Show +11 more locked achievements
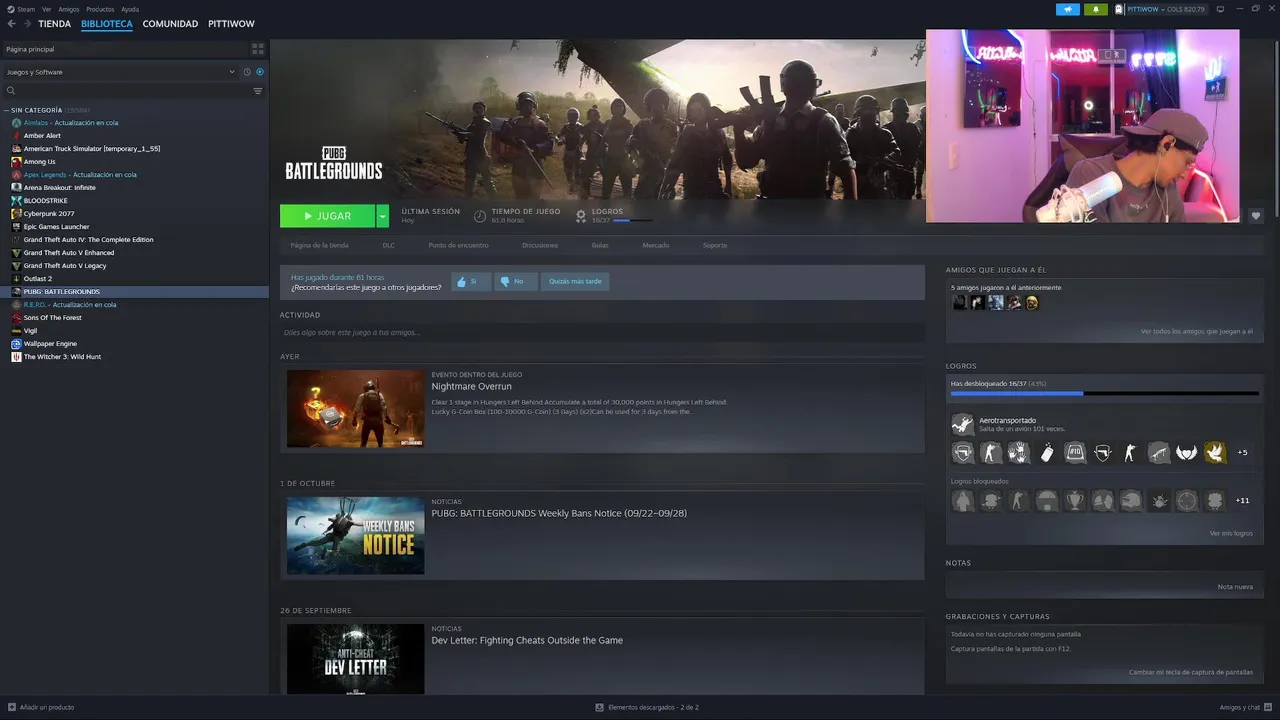The width and height of the screenshot is (1280, 720). (x=1242, y=500)
